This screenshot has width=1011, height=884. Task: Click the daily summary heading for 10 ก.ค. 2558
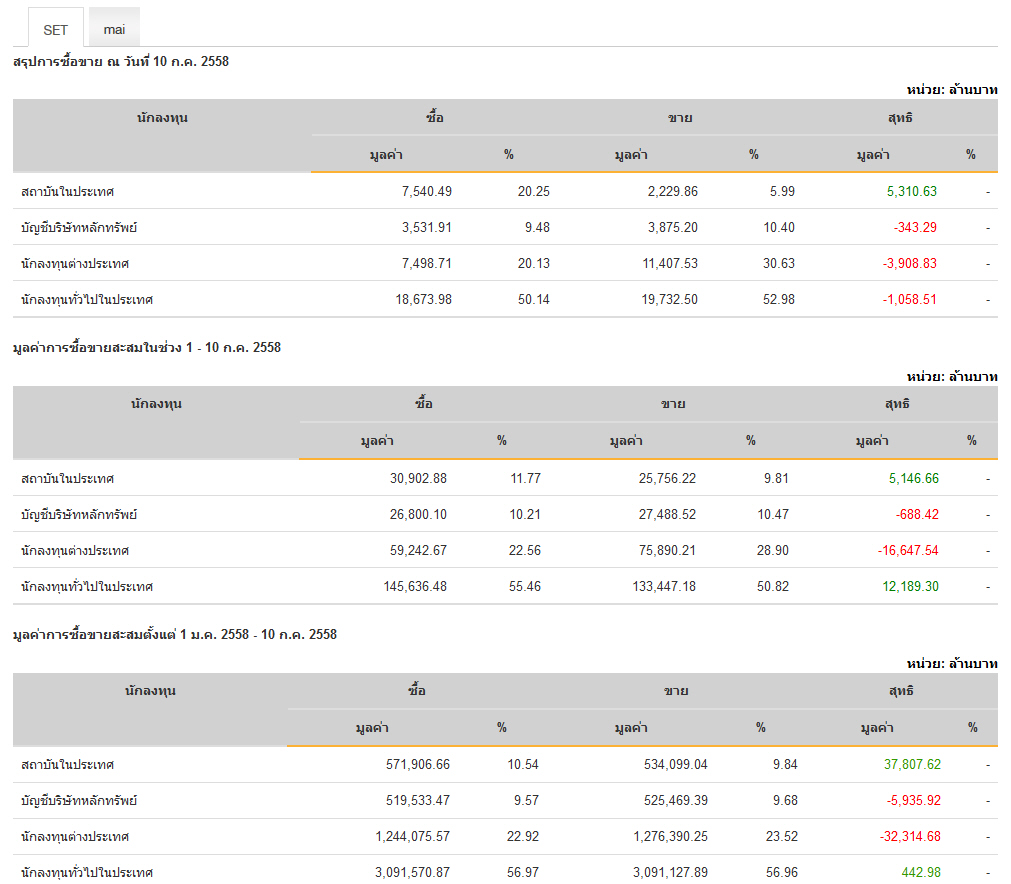click(121, 62)
